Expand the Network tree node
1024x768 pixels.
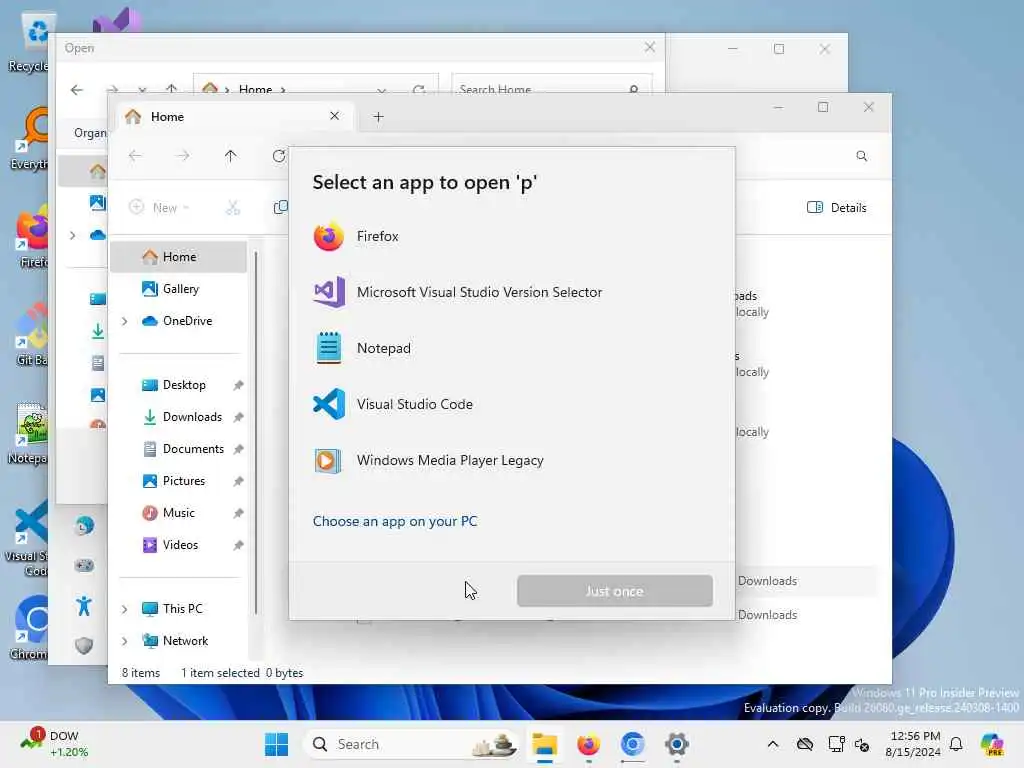(125, 641)
